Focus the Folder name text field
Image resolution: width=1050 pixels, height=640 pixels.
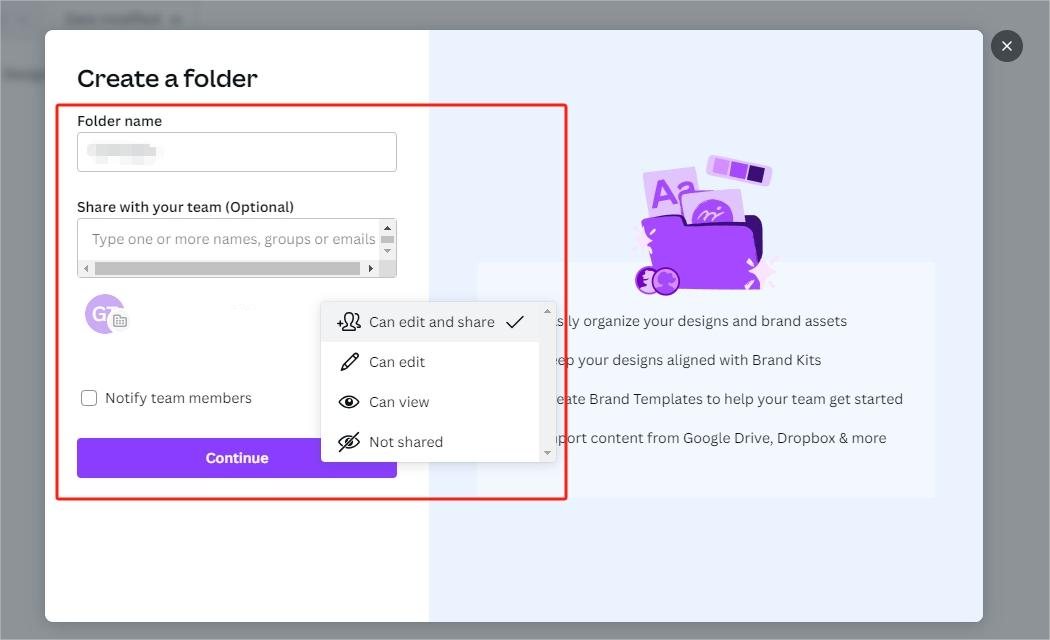[237, 152]
